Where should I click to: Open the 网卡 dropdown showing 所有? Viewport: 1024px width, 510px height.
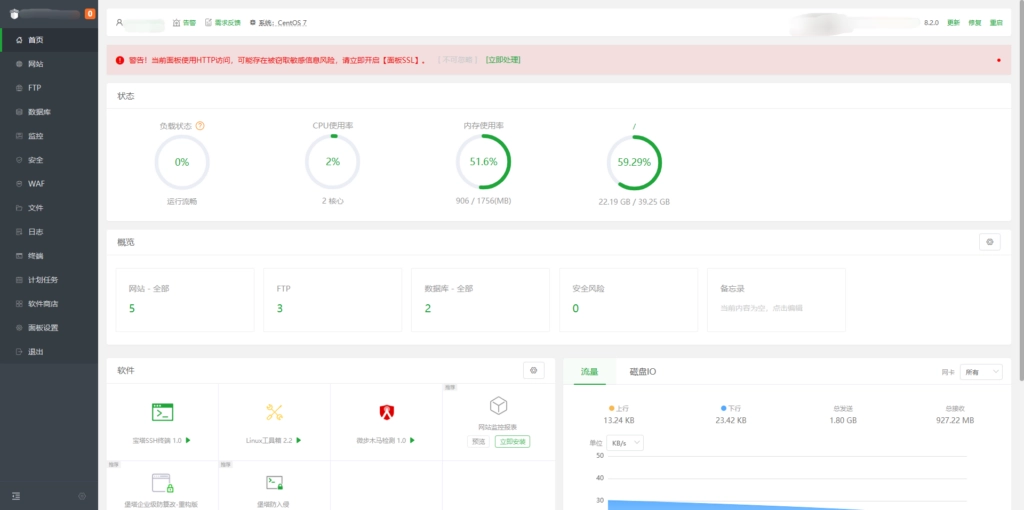pos(980,372)
